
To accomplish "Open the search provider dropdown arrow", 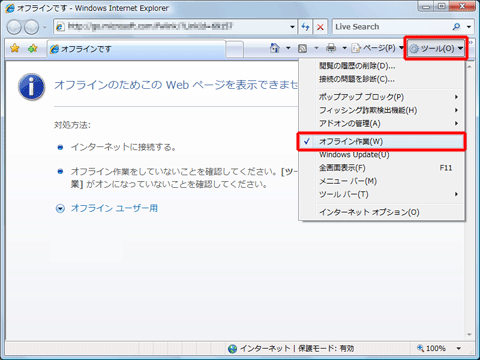I will tap(469, 27).
